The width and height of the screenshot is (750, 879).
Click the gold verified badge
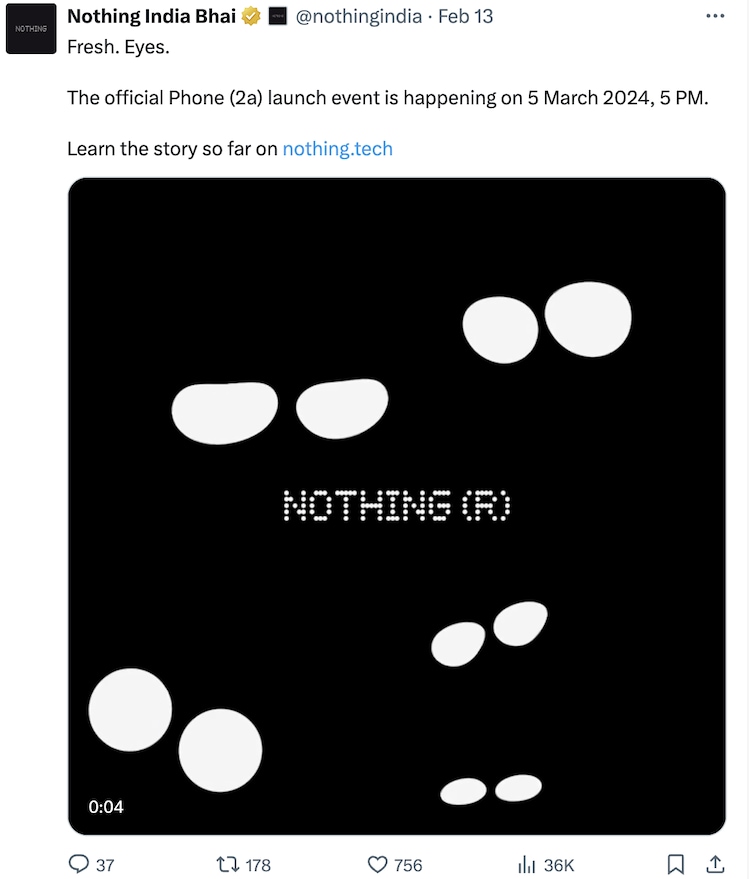point(252,17)
